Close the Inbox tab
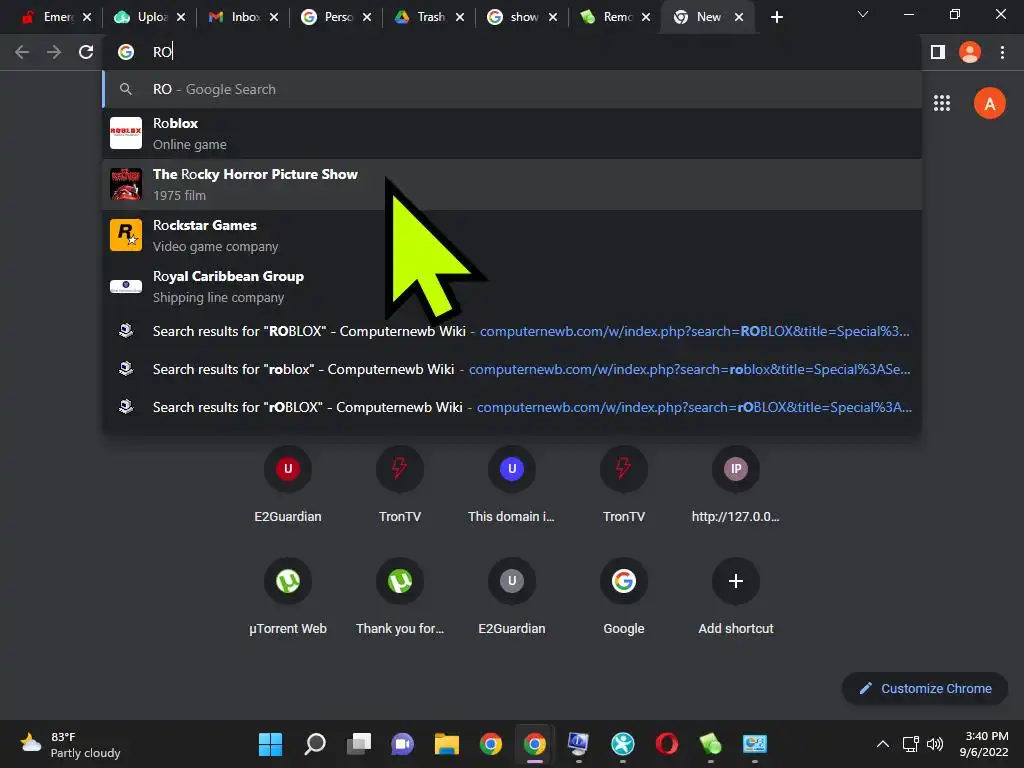Screen dimensions: 1024x768 [x=274, y=17]
